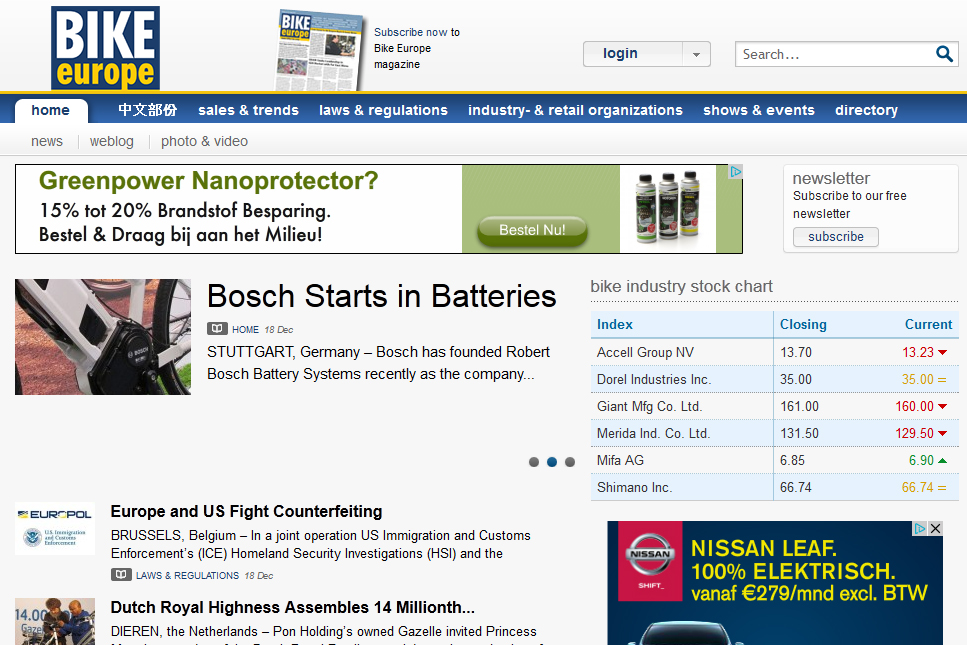Click the green up arrow for Mifa AG

pos(942,461)
